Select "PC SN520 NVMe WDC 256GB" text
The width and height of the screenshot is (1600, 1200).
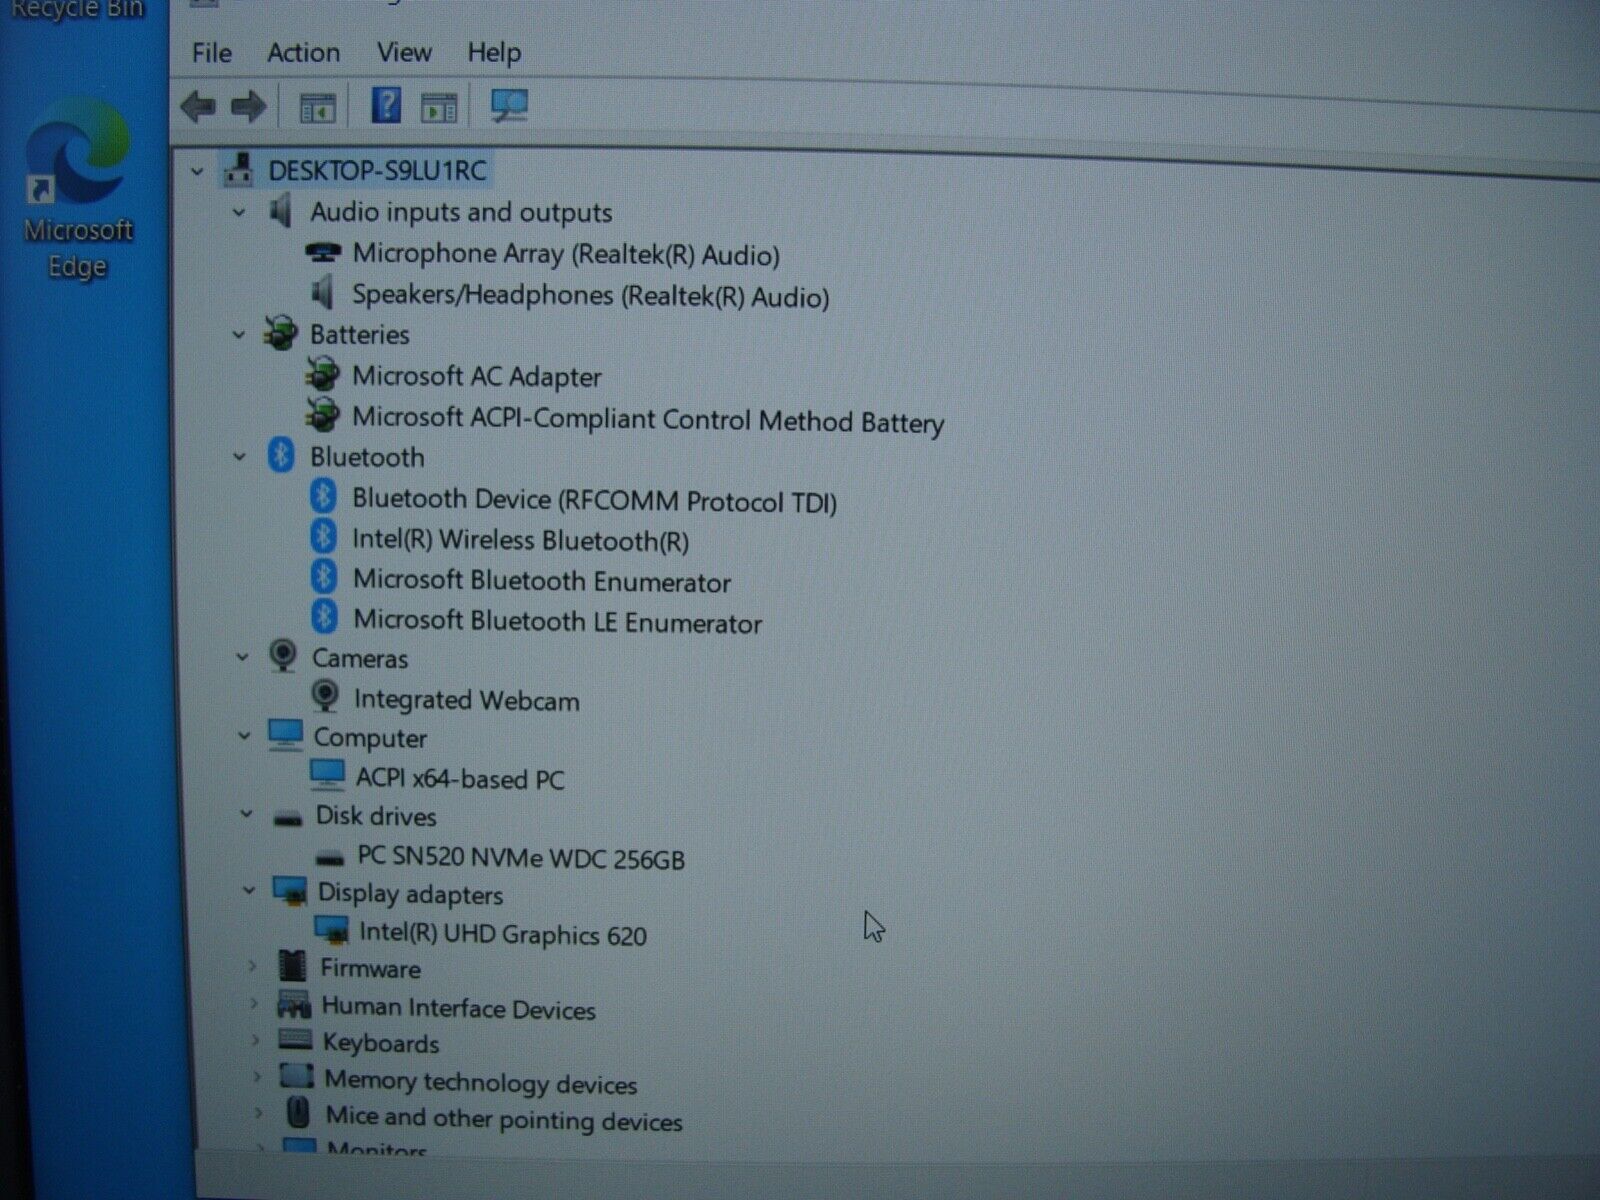tap(521, 857)
